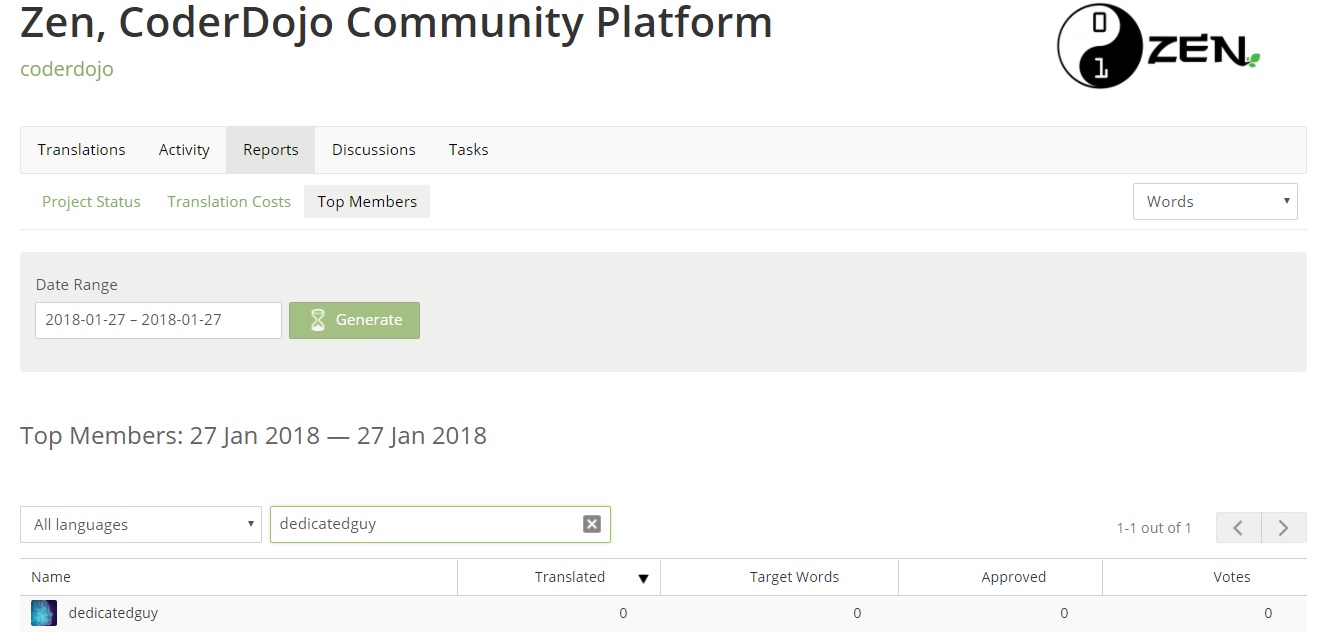
Task: Open the Tasks tab
Action: [x=468, y=150]
